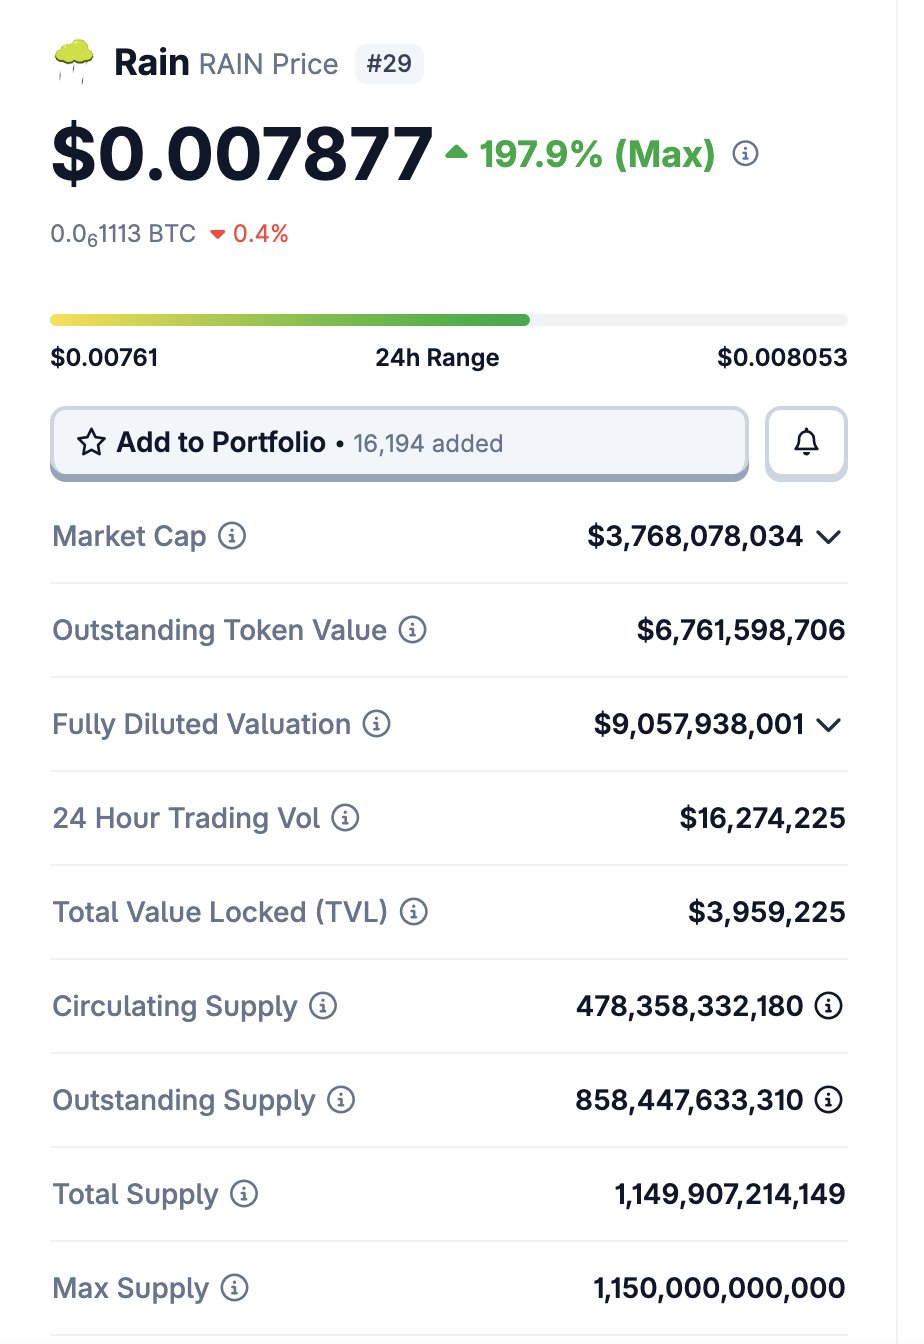924x1344 pixels.
Task: Open Outstanding Token Value info icon
Action: (x=412, y=630)
